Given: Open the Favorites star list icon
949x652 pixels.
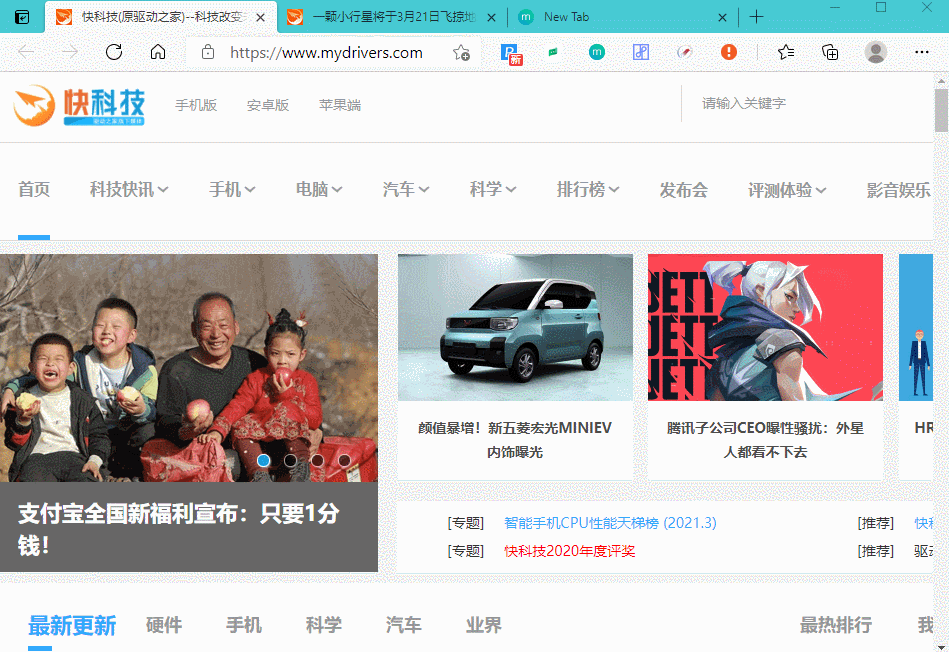Looking at the screenshot, I should pyautogui.click(x=787, y=52).
